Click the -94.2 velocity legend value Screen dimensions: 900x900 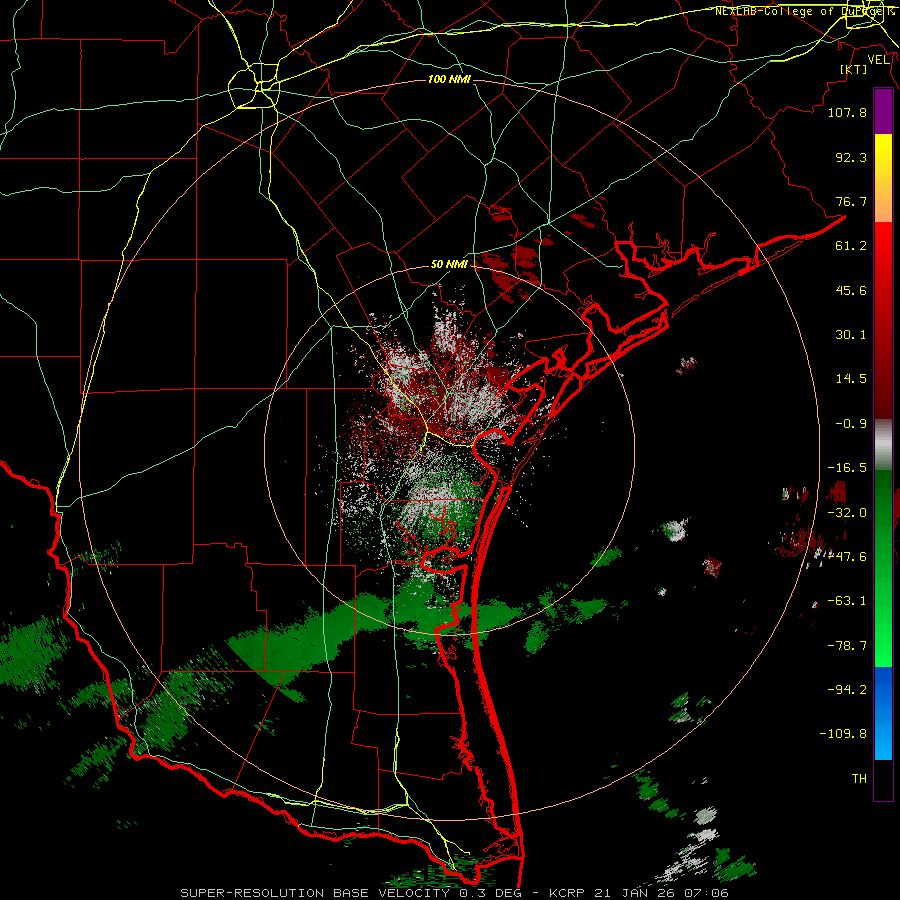pyautogui.click(x=847, y=690)
